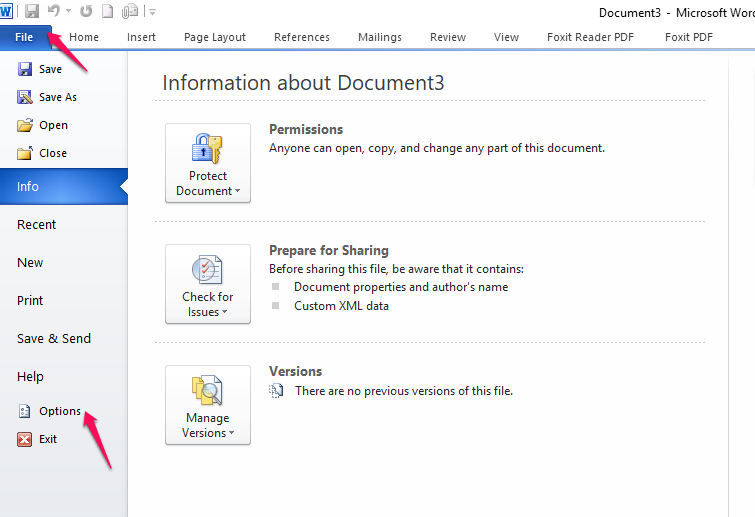Open the Foxit PDF tab
This screenshot has height=517, width=755.
(x=689, y=37)
